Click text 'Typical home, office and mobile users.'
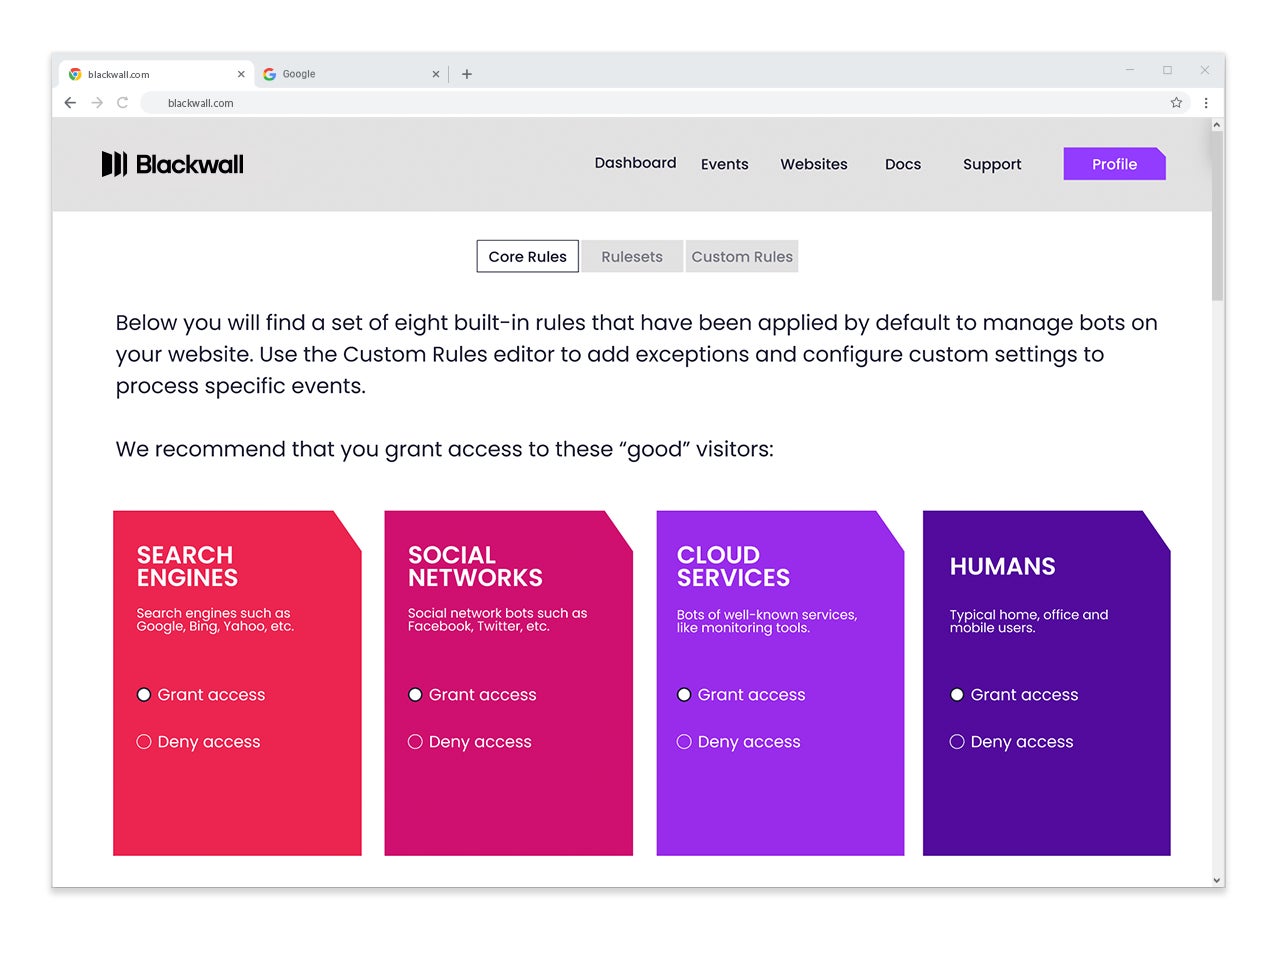Viewport: 1280px width, 960px height. click(1029, 621)
